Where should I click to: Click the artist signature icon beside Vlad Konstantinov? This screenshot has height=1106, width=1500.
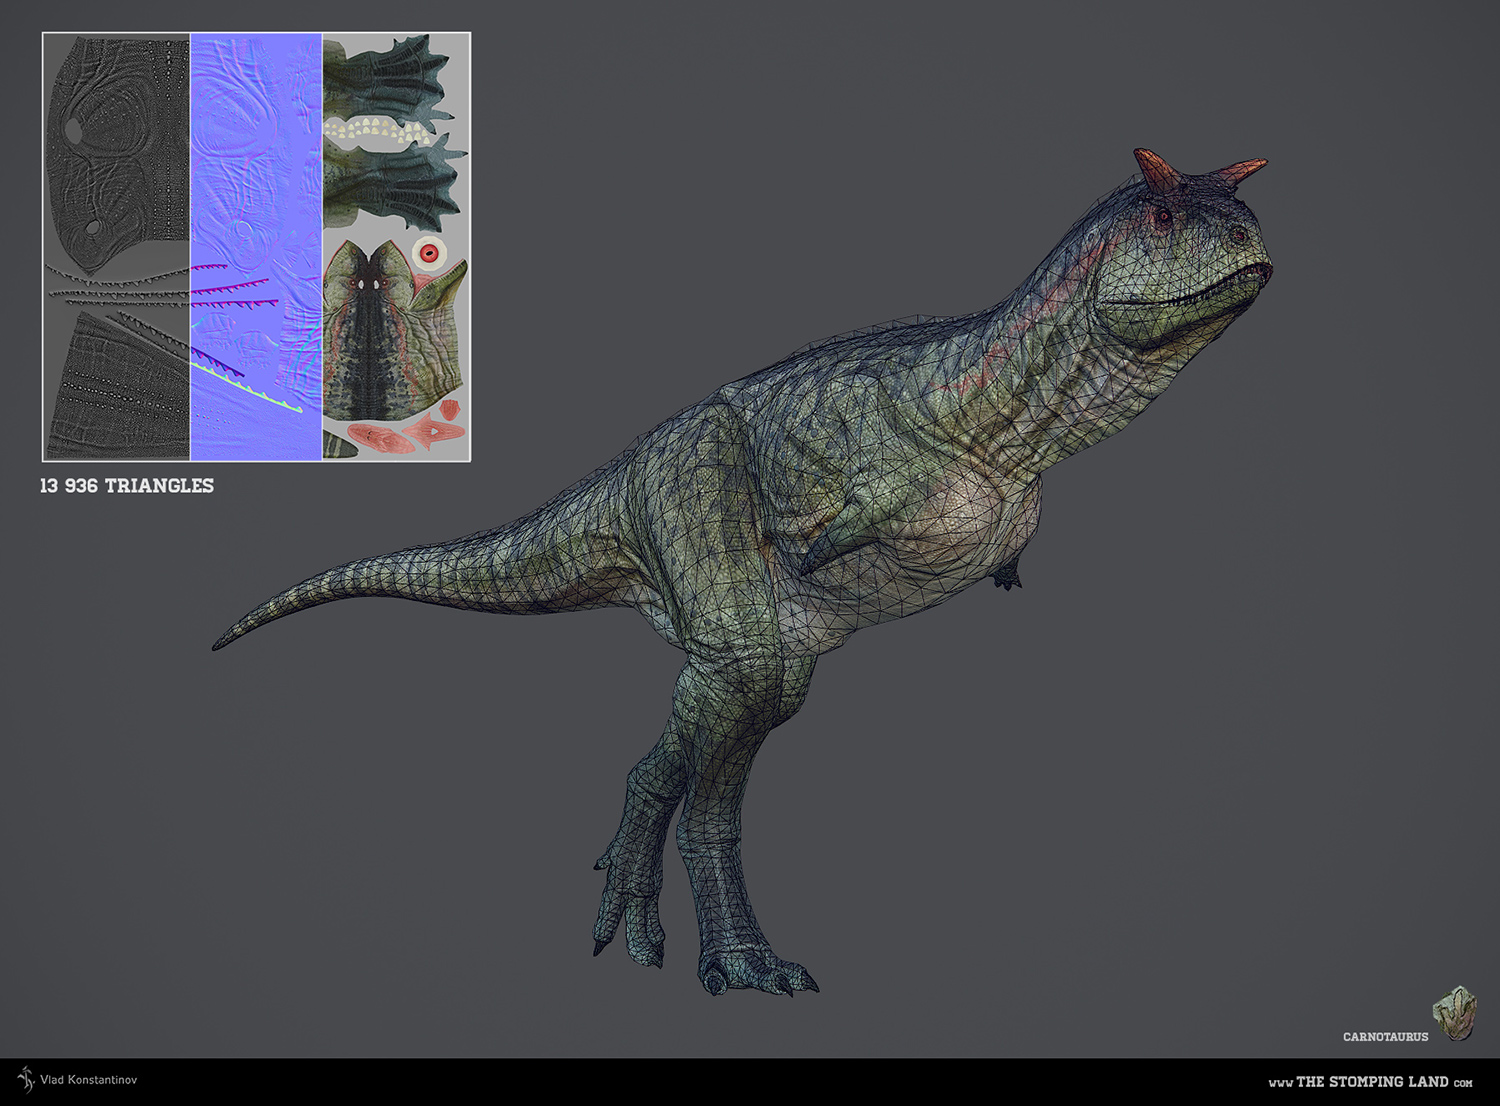(x=26, y=1079)
